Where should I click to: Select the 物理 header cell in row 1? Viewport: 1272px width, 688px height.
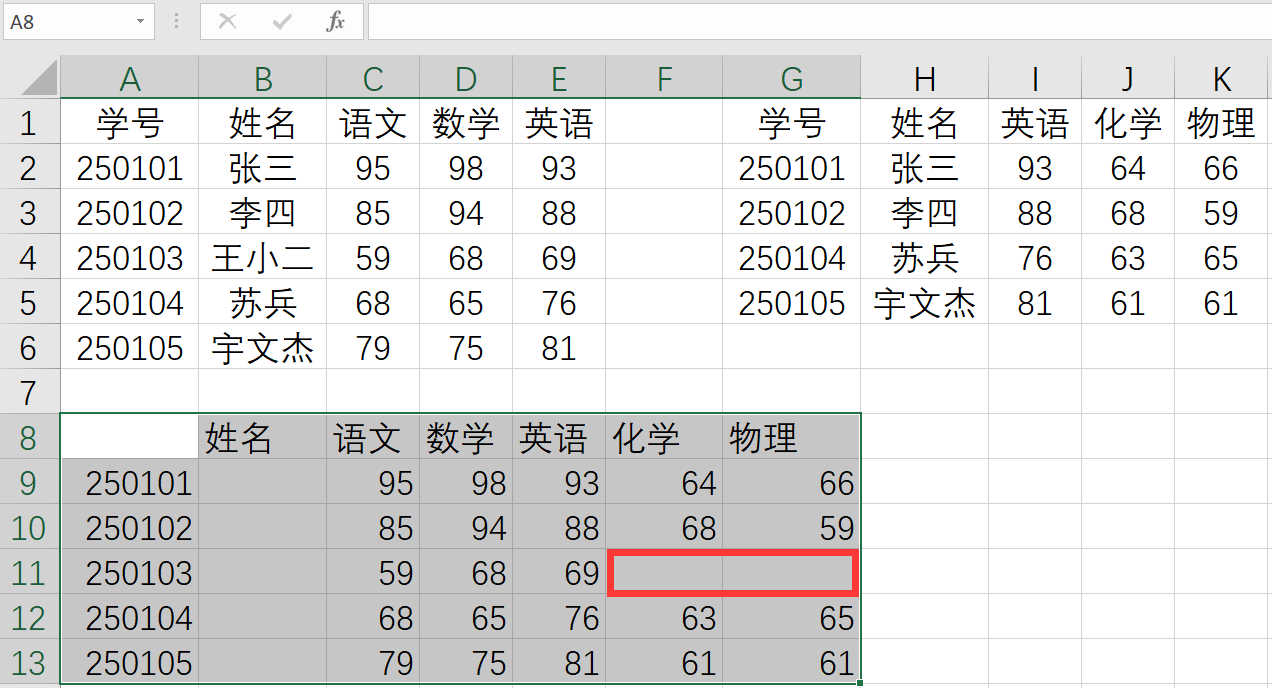[x=1221, y=124]
